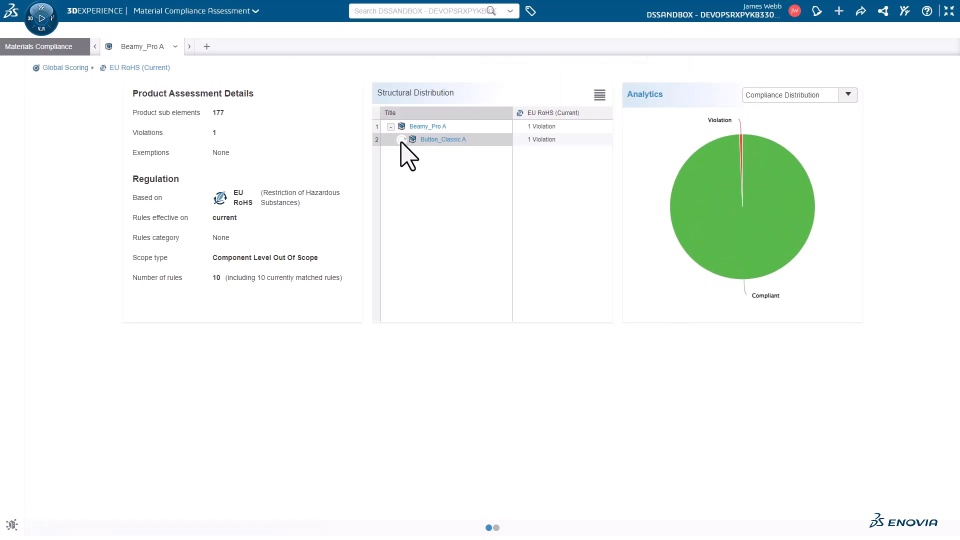This screenshot has height=540, width=960.
Task: Click the Analytics panel title
Action: (645, 94)
